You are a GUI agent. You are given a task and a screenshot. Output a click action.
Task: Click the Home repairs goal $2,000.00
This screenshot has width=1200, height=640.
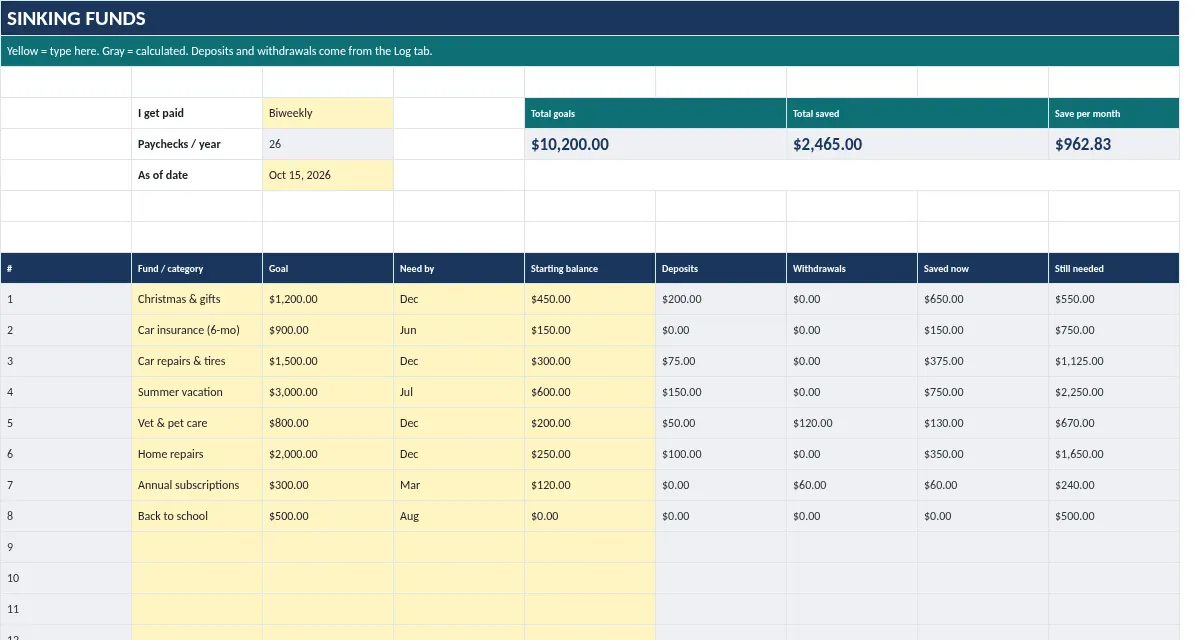click(x=328, y=454)
